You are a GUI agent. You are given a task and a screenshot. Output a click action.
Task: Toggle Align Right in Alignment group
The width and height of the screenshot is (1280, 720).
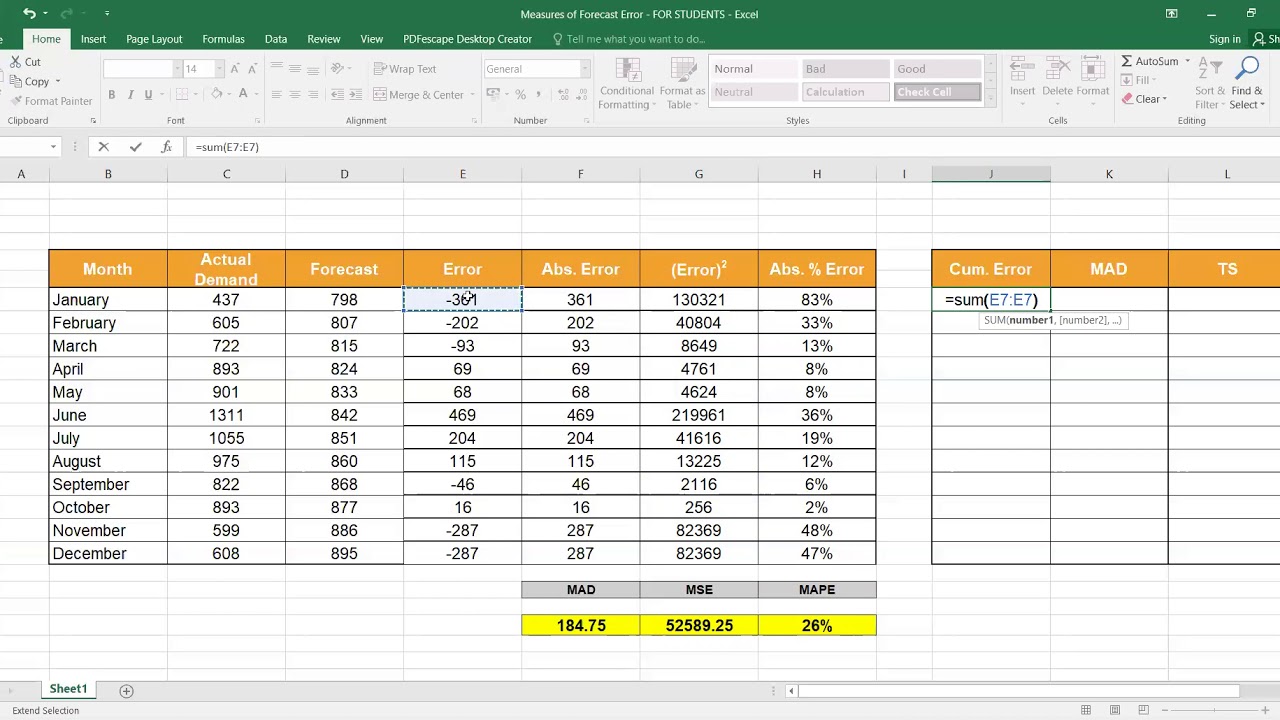pyautogui.click(x=313, y=95)
